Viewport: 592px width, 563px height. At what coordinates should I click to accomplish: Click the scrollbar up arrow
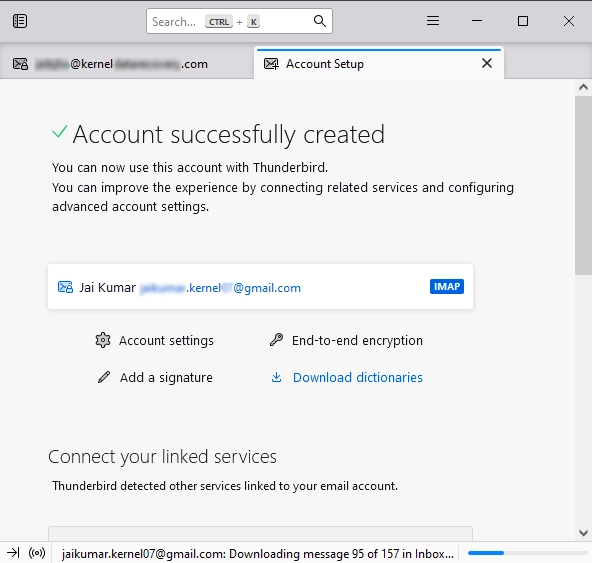(583, 88)
